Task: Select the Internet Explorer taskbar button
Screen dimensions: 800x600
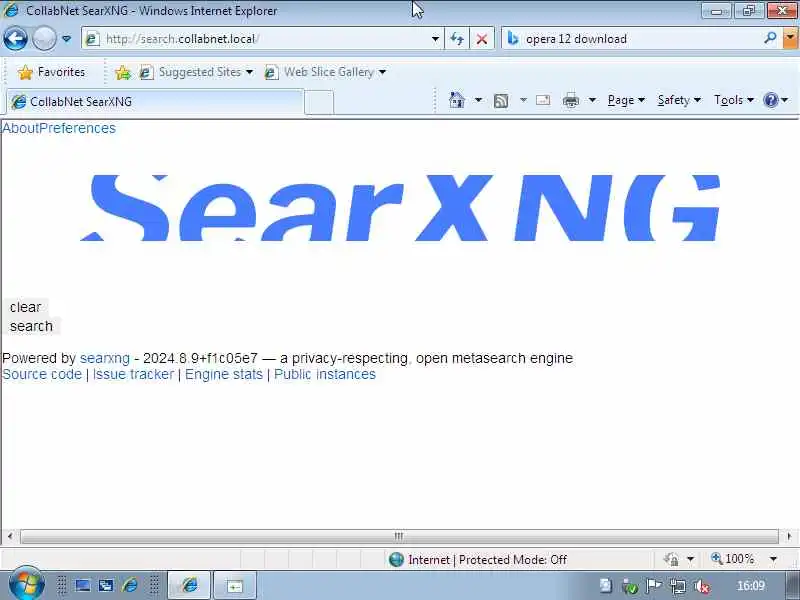Action: coord(189,585)
